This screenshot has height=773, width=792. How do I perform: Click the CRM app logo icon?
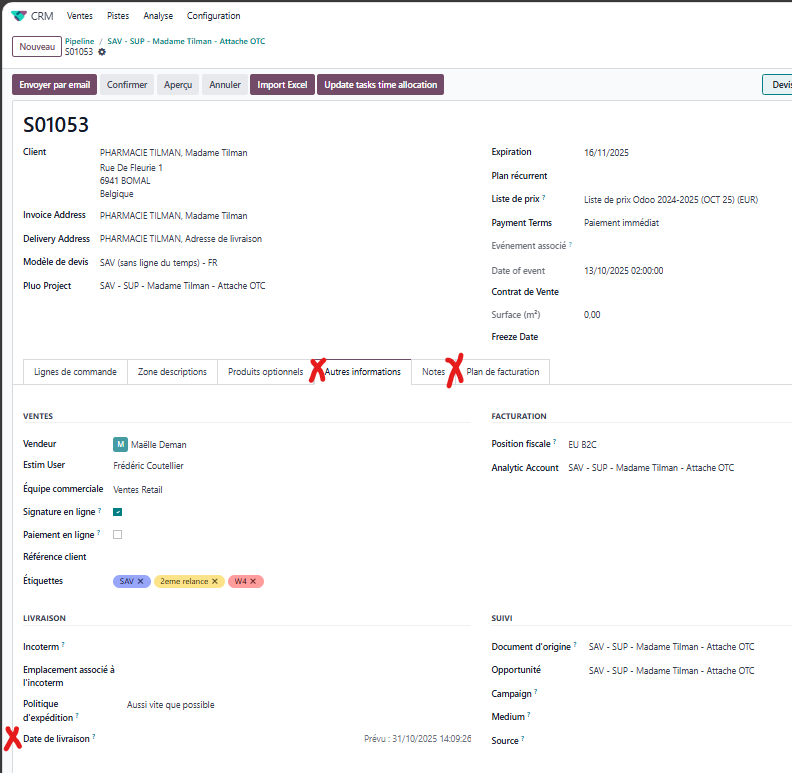tap(19, 16)
